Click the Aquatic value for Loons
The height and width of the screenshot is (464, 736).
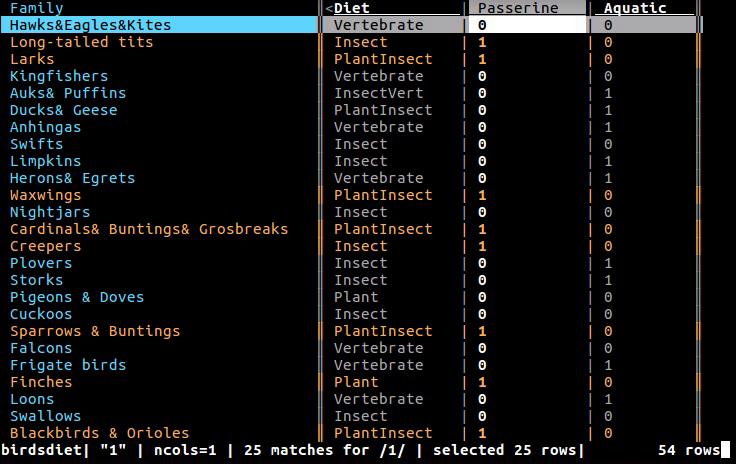pos(608,399)
